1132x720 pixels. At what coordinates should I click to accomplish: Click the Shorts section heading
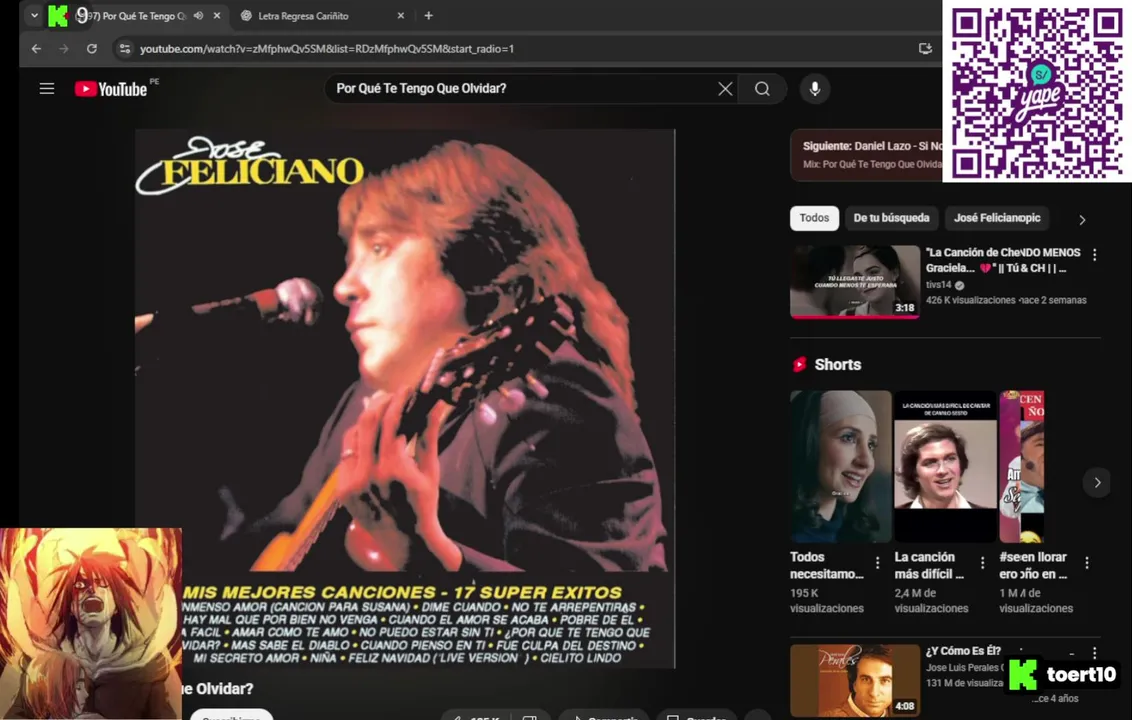click(x=837, y=365)
